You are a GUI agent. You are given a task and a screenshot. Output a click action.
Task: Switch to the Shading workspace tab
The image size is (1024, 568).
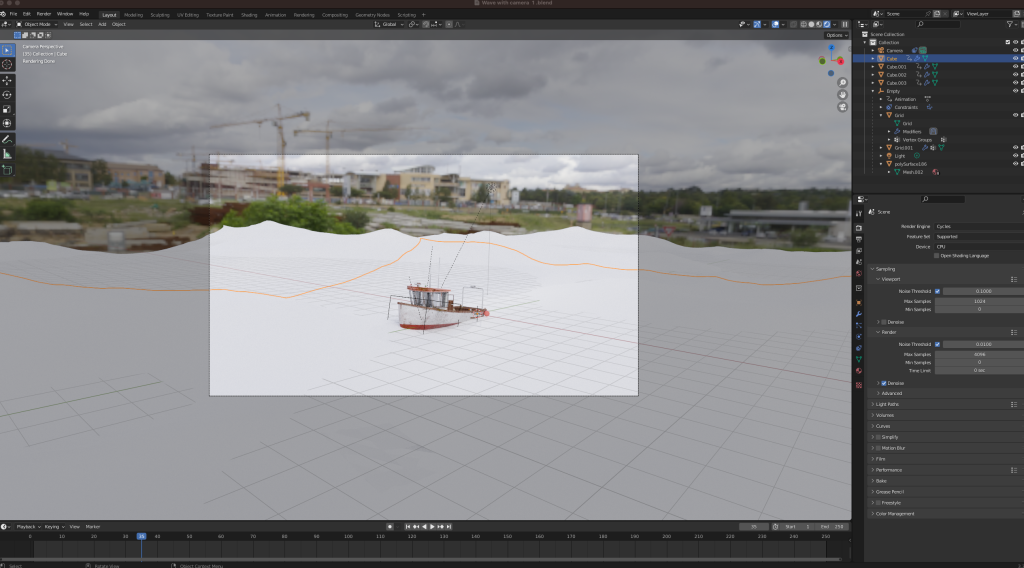point(249,15)
